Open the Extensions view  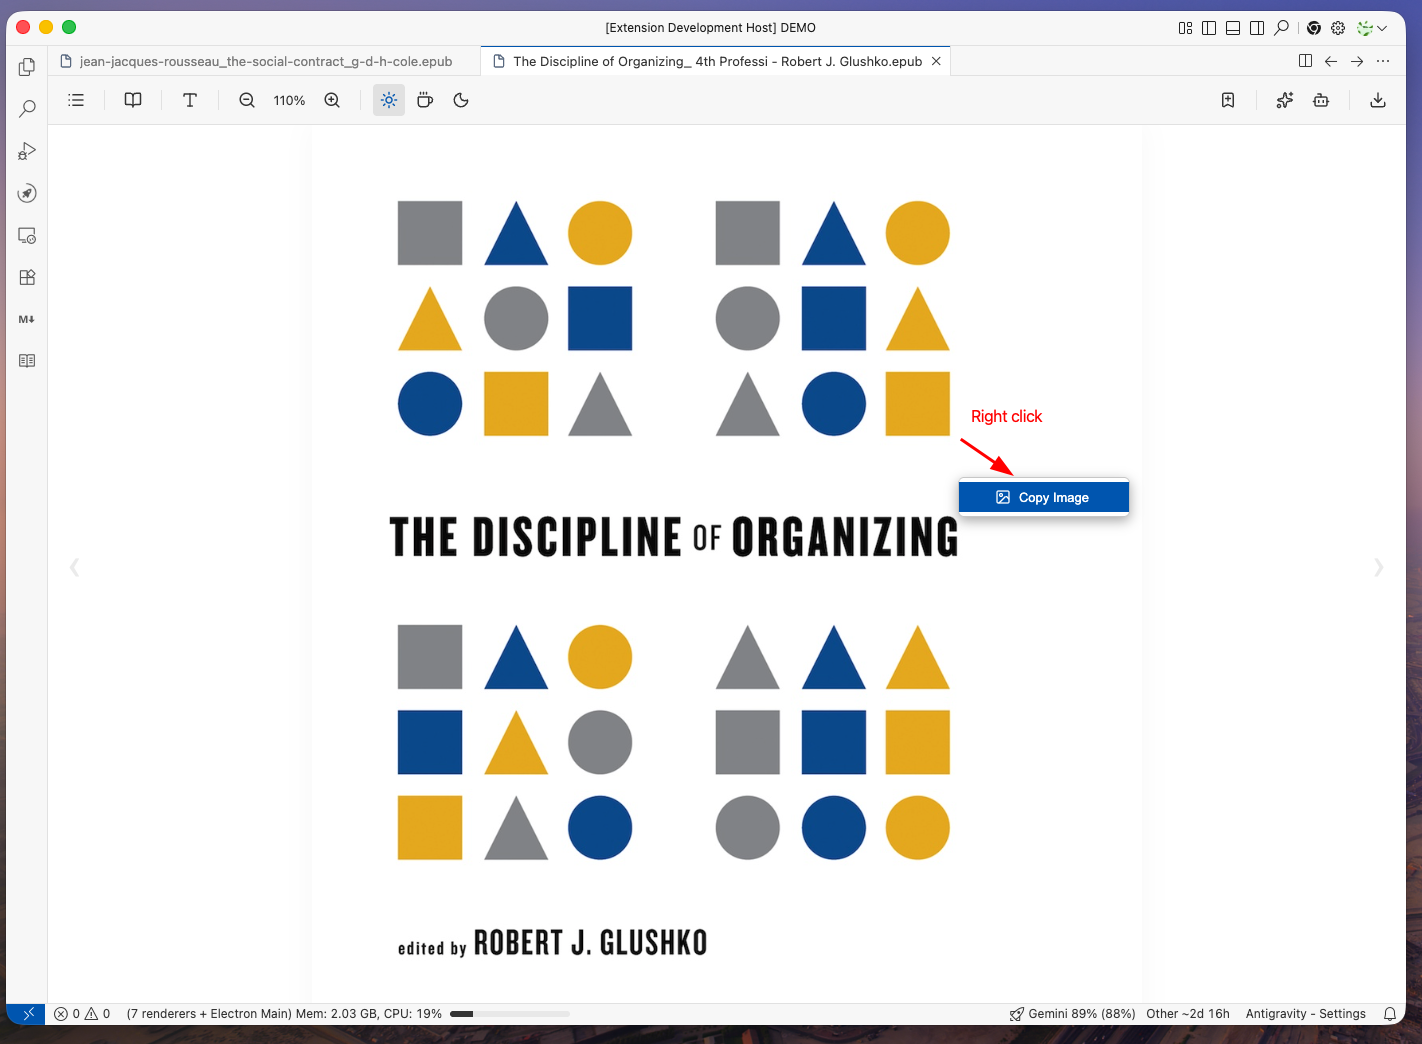(x=27, y=278)
